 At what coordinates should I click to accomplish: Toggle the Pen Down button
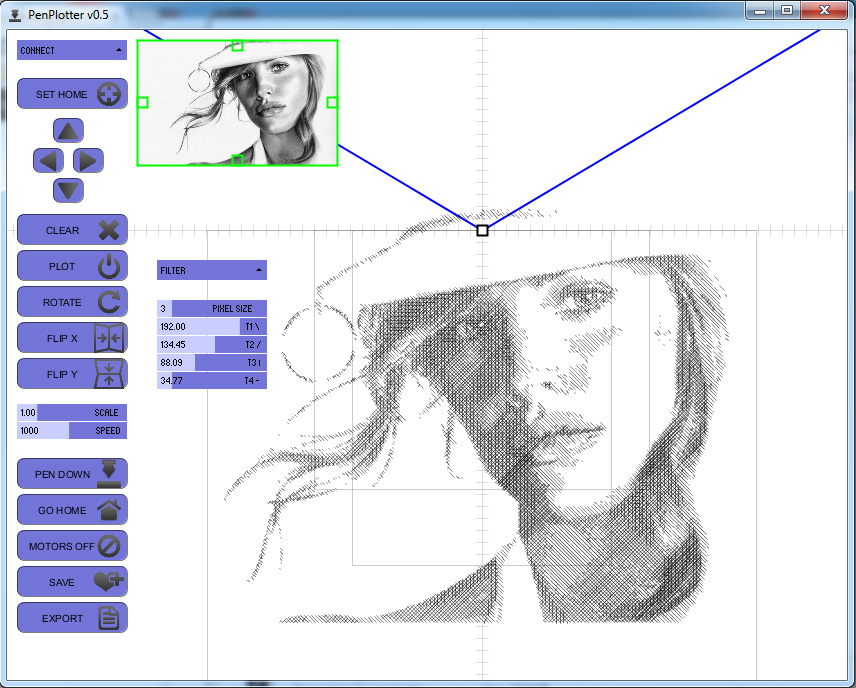72,474
